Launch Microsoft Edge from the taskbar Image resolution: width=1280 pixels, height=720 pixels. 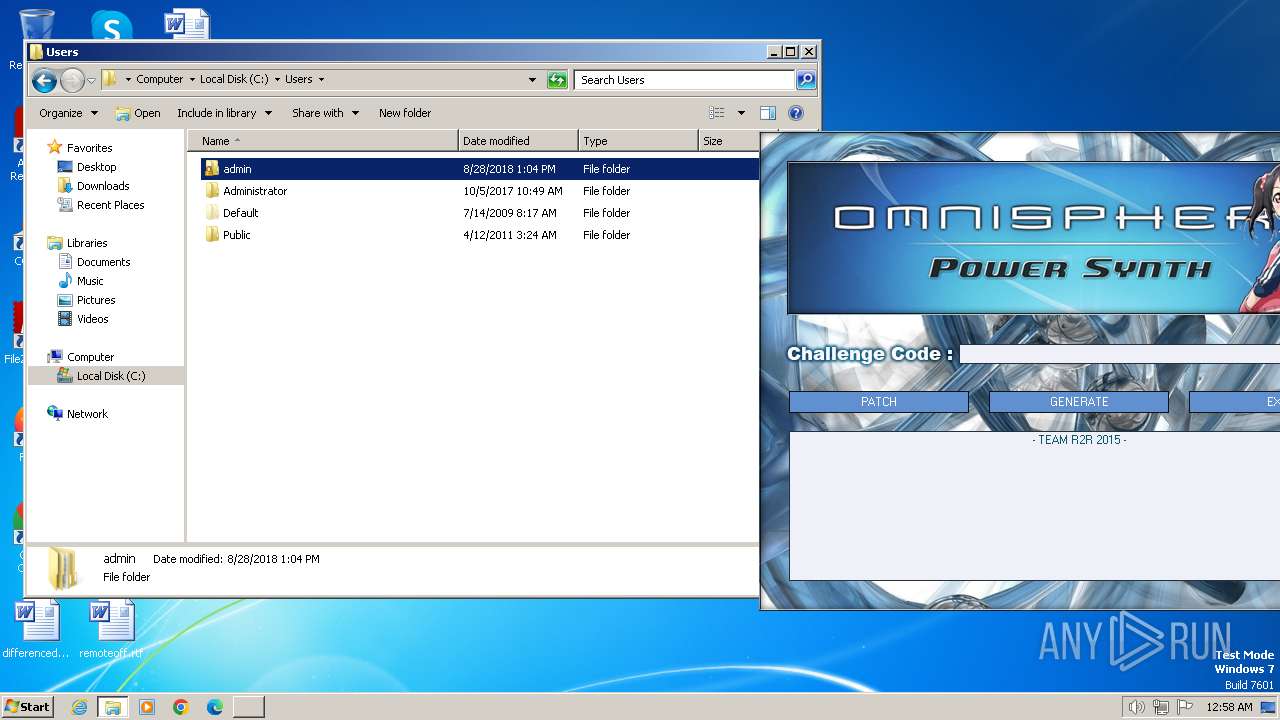215,707
